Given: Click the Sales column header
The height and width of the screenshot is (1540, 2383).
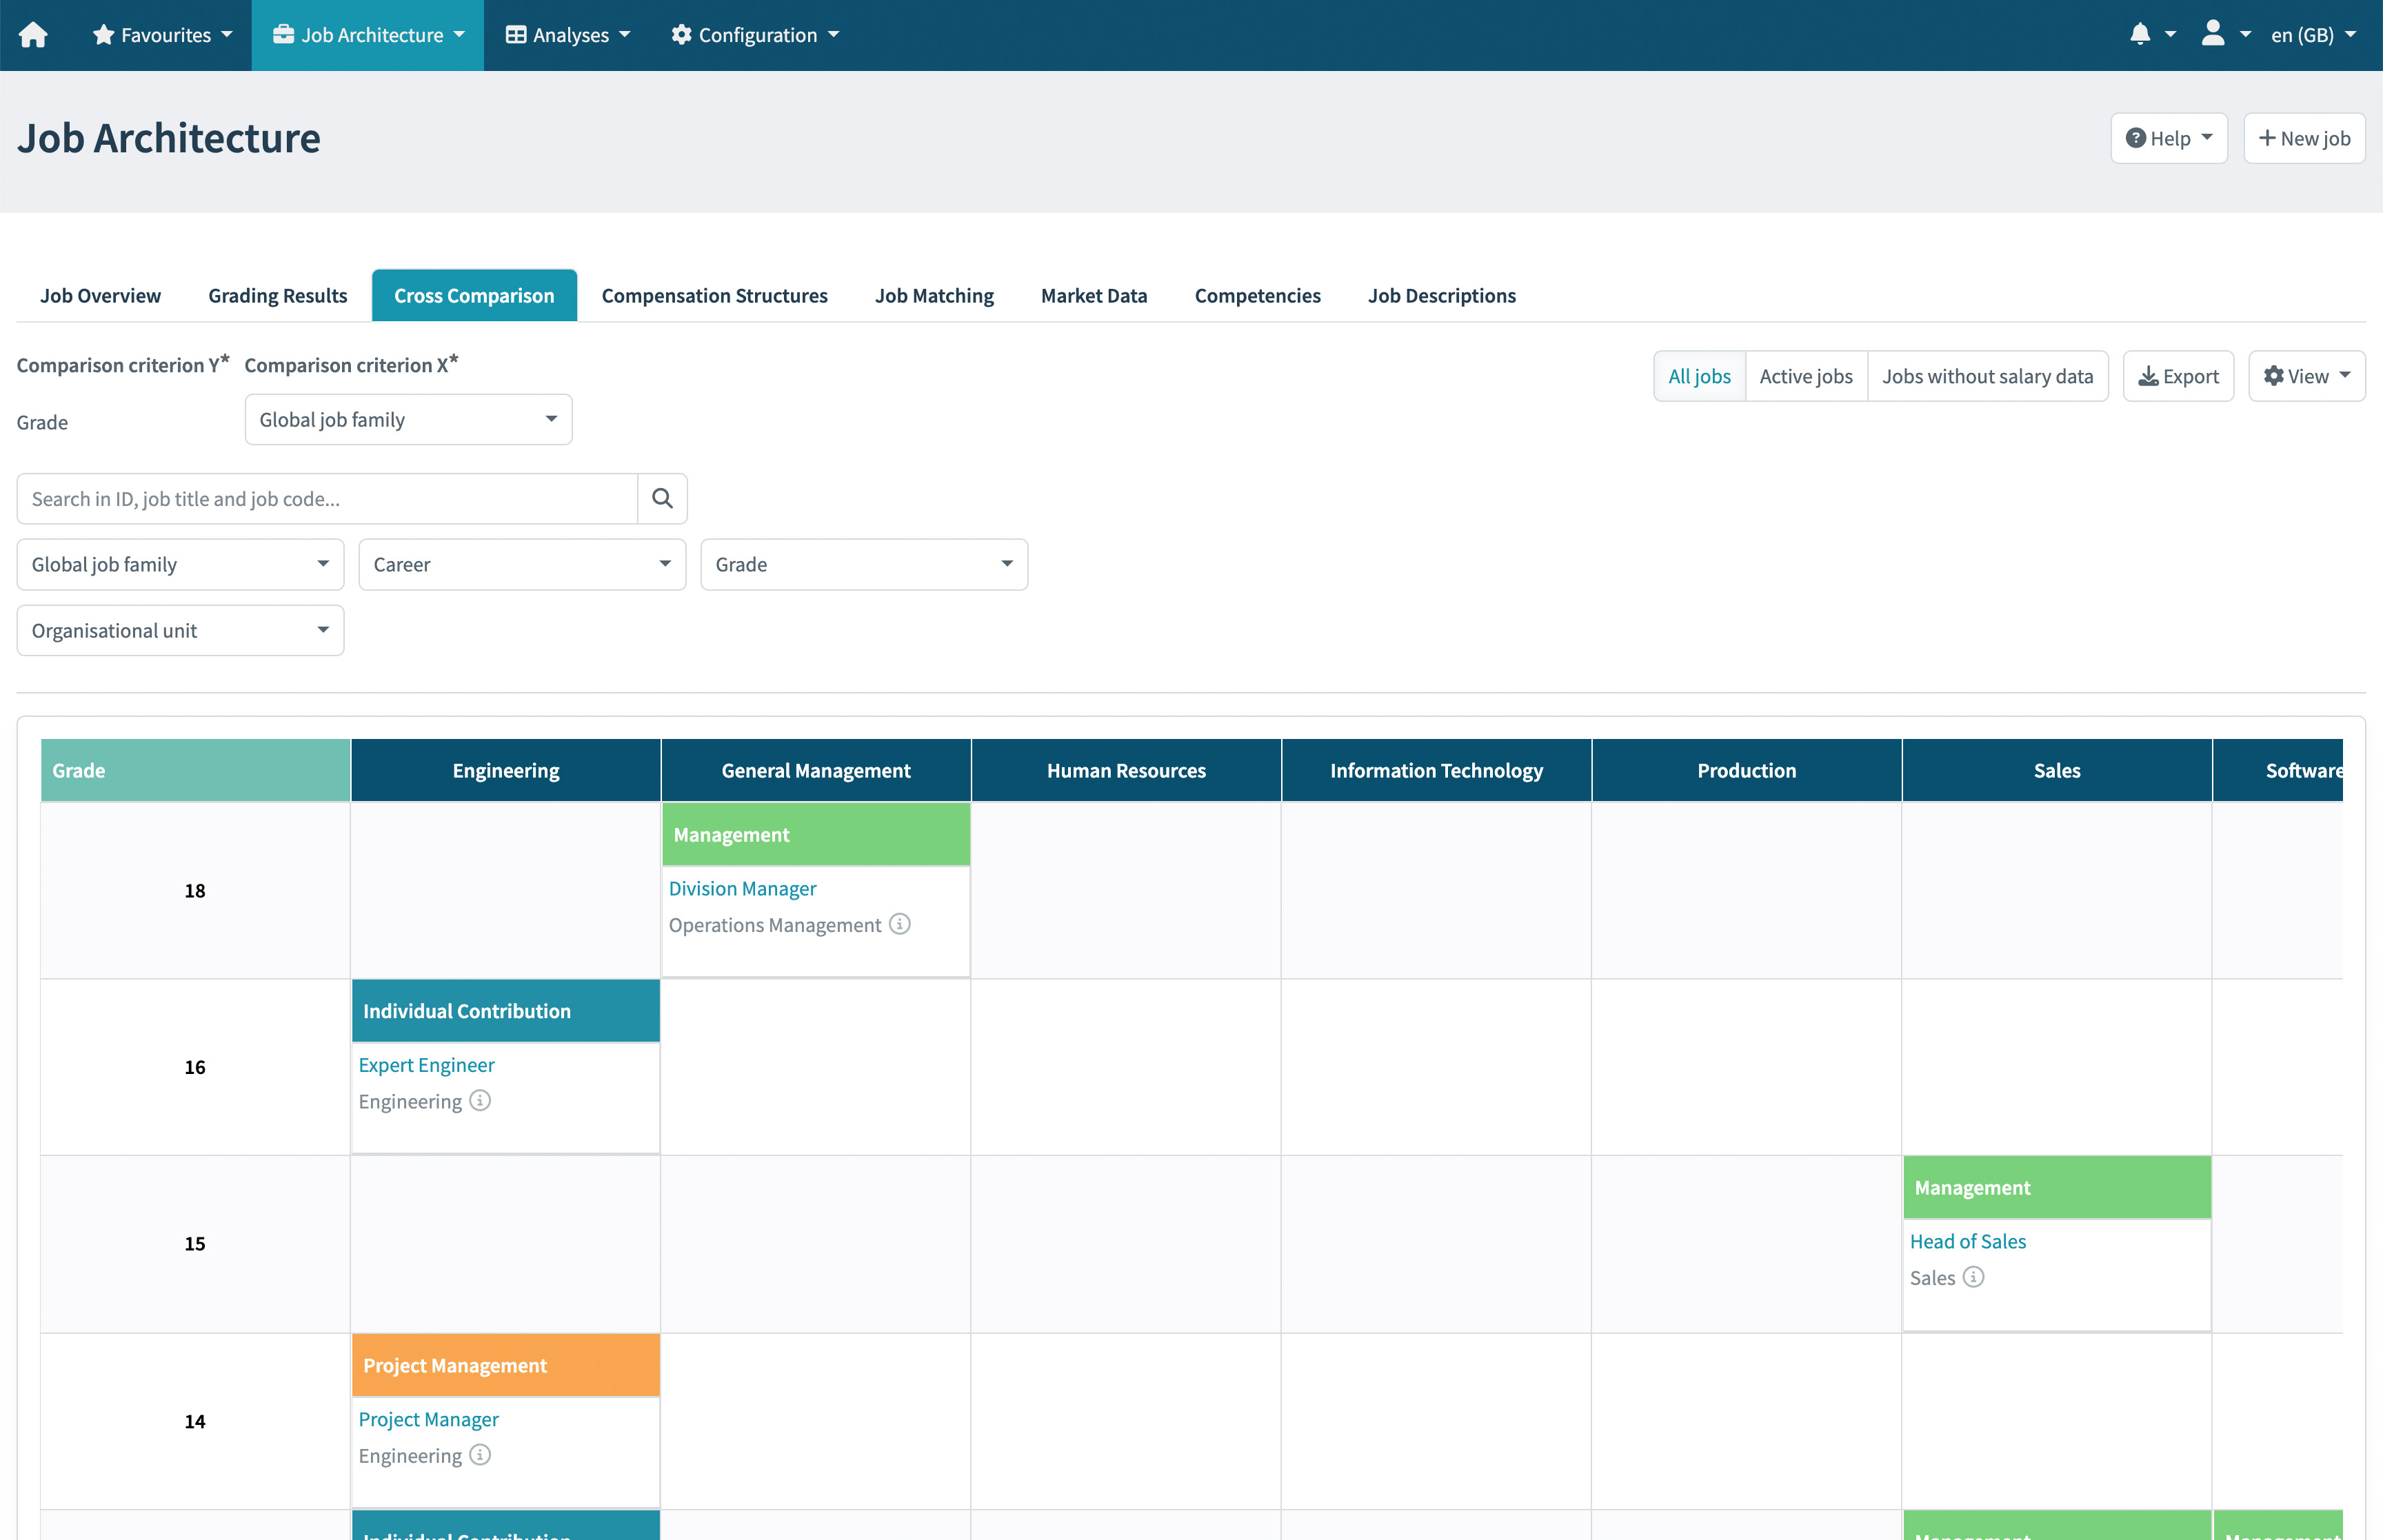Looking at the screenshot, I should 2057,770.
